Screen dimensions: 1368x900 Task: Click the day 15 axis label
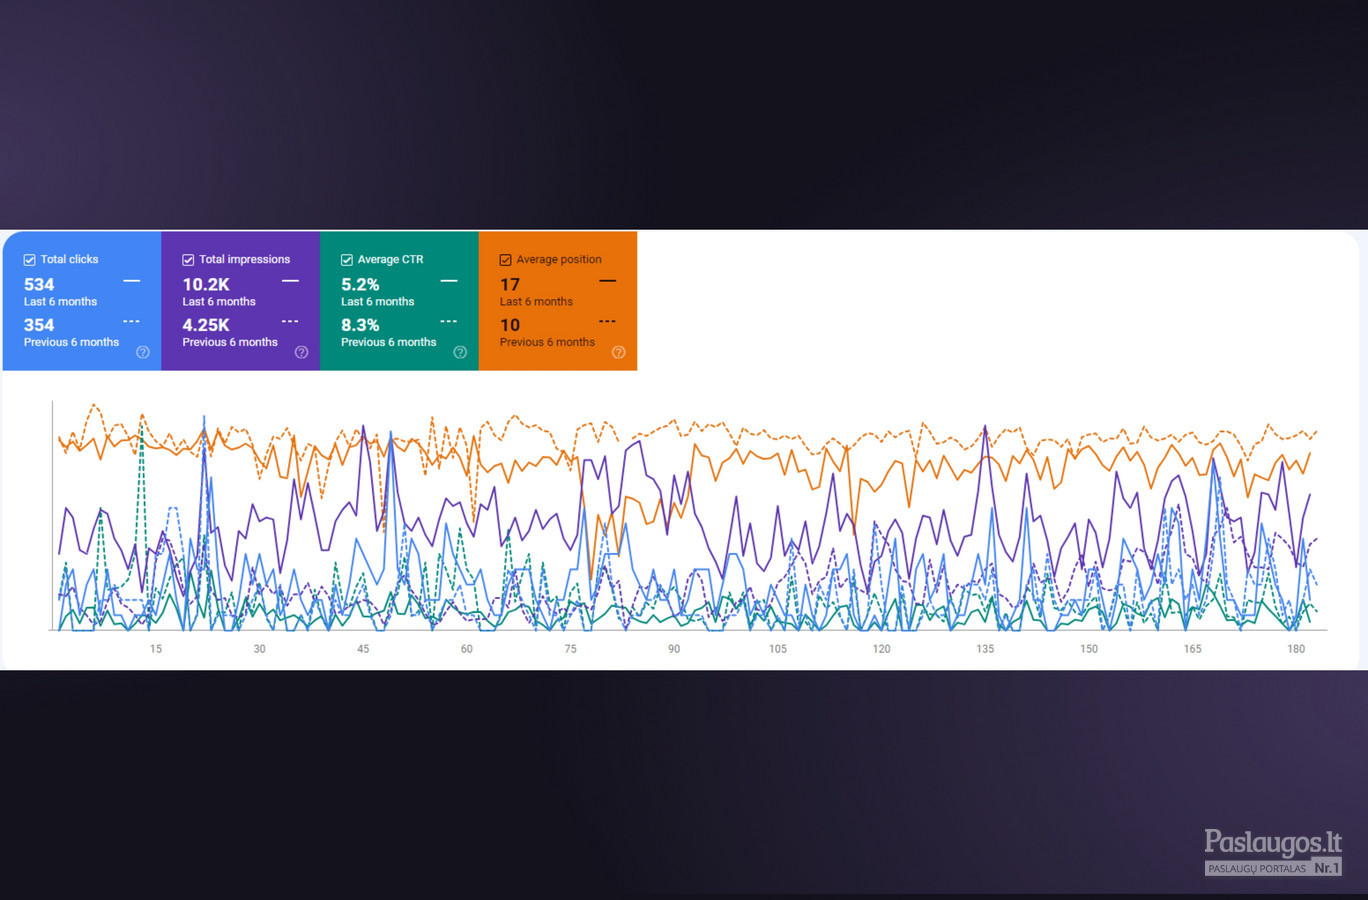[x=156, y=649]
